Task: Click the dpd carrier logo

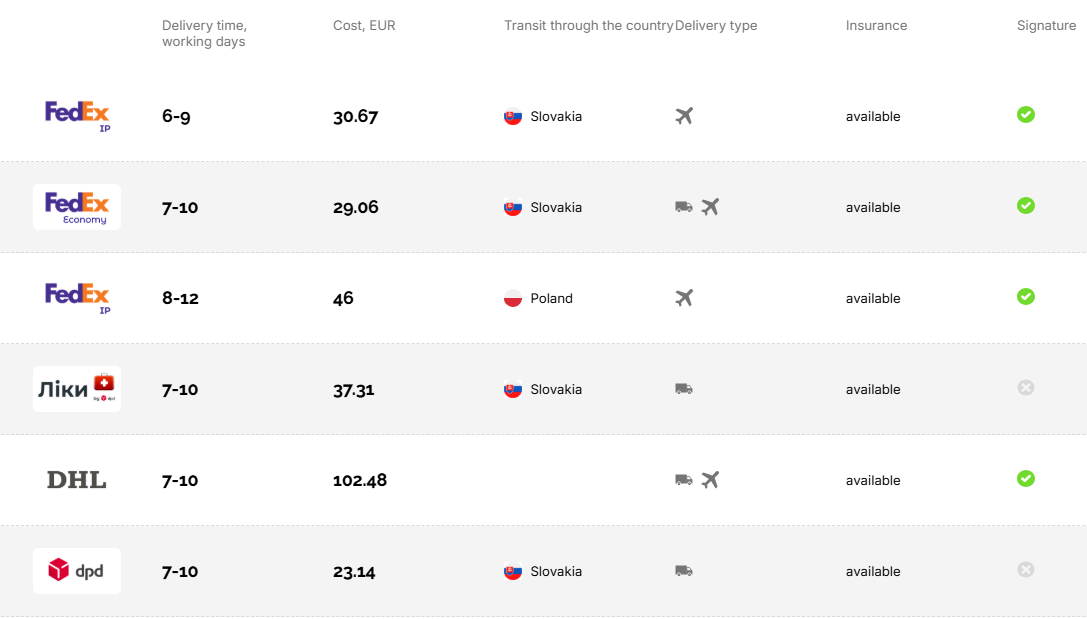Action: tap(77, 571)
